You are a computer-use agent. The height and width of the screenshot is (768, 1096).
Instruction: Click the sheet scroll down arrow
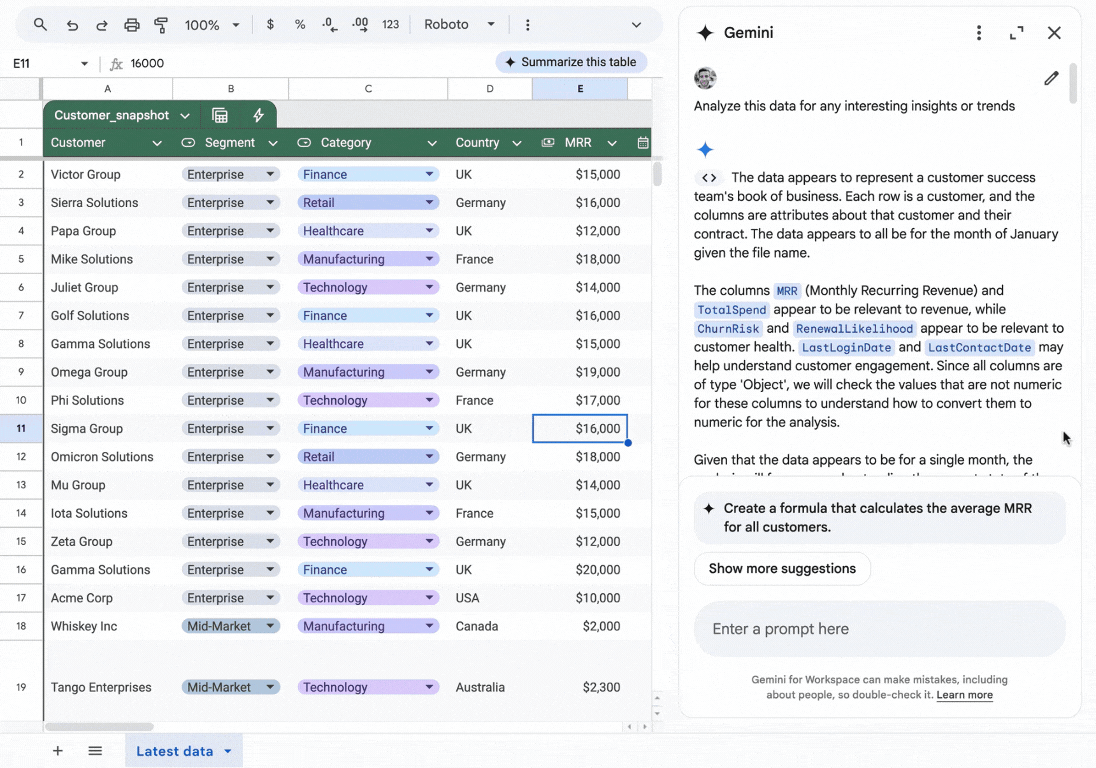[x=656, y=713]
